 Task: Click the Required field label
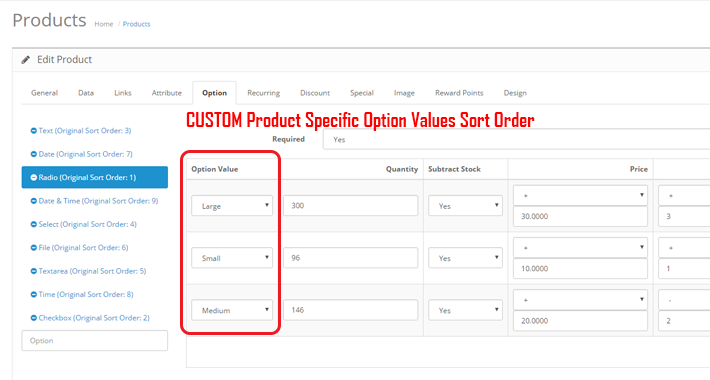tap(288, 139)
